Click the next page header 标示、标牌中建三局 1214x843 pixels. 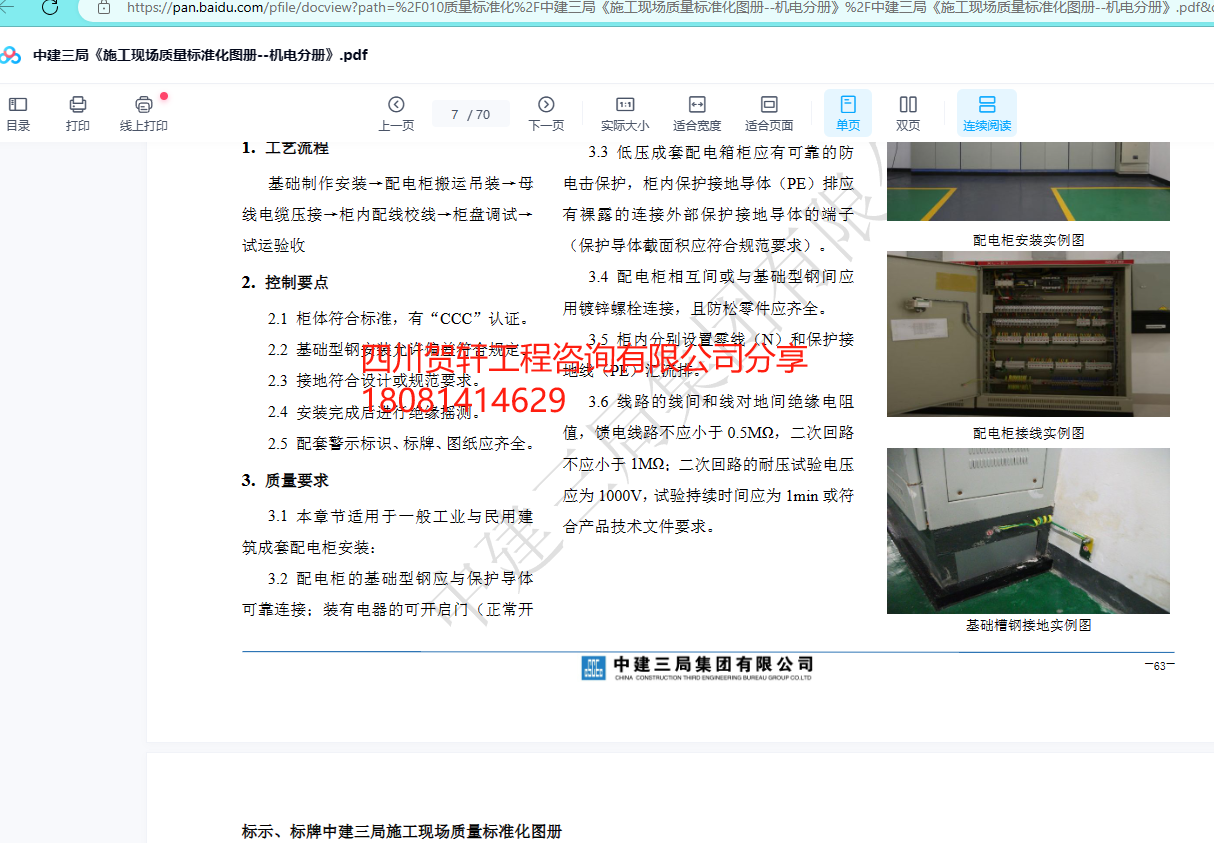[402, 832]
